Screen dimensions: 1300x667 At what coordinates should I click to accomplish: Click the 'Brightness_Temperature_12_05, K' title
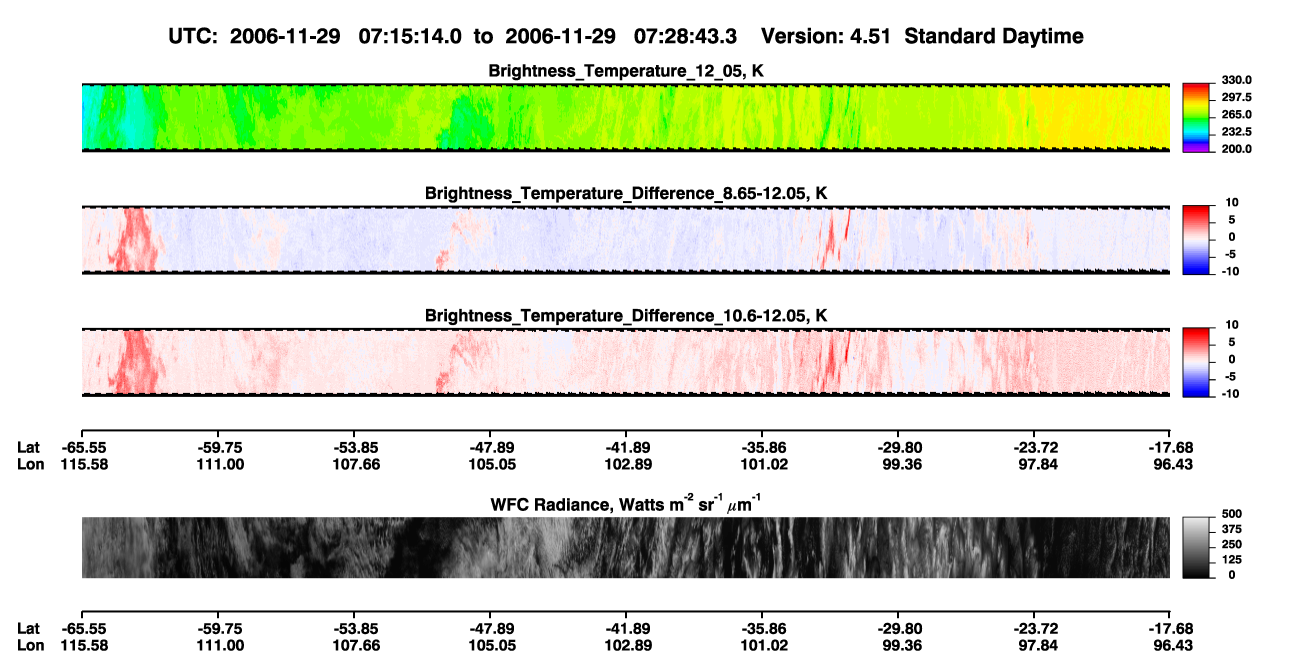pyautogui.click(x=626, y=71)
